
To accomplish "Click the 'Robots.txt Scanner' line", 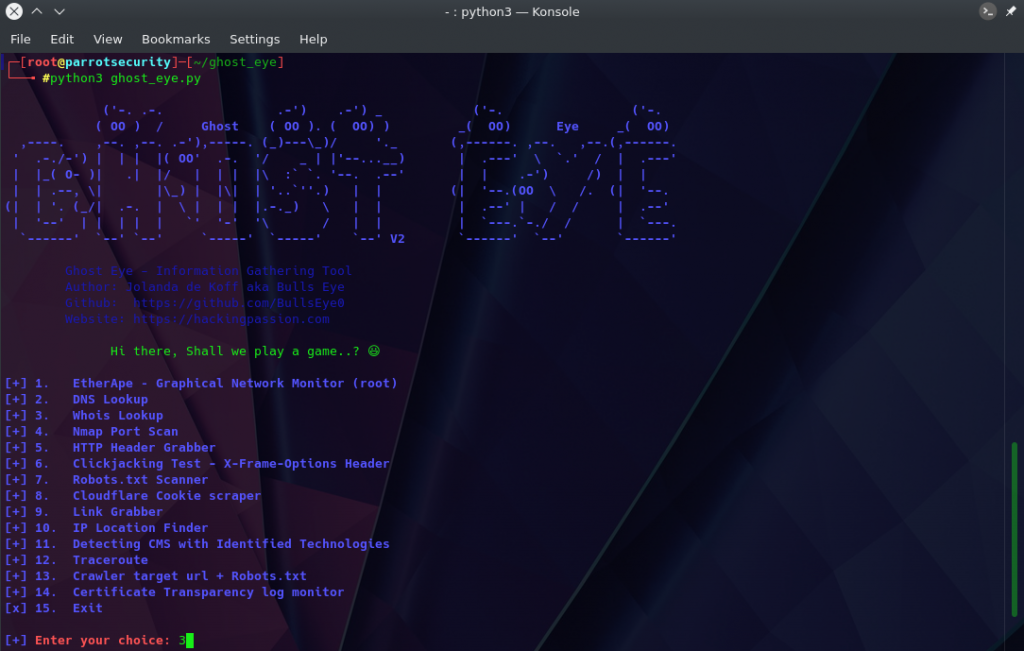I will coord(106,479).
